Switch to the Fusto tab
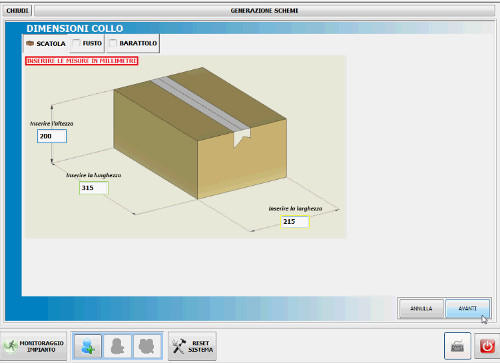 [87, 43]
